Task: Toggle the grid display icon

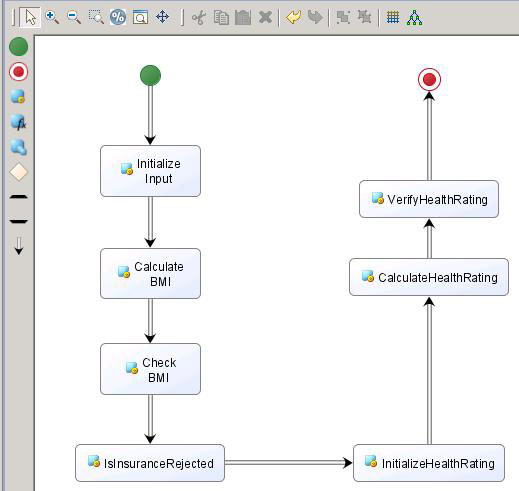Action: [x=393, y=17]
